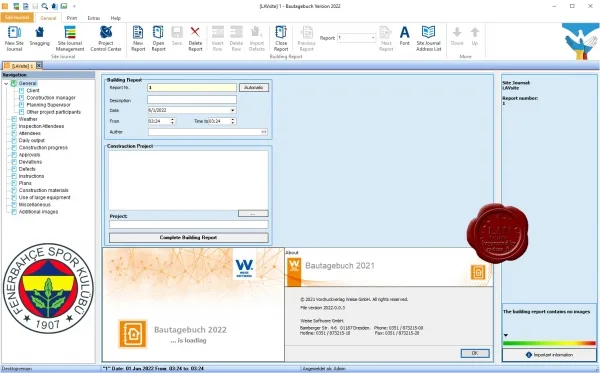Image resolution: width=600 pixels, height=373 pixels.
Task: Select Other project participants tree item
Action: (54, 112)
